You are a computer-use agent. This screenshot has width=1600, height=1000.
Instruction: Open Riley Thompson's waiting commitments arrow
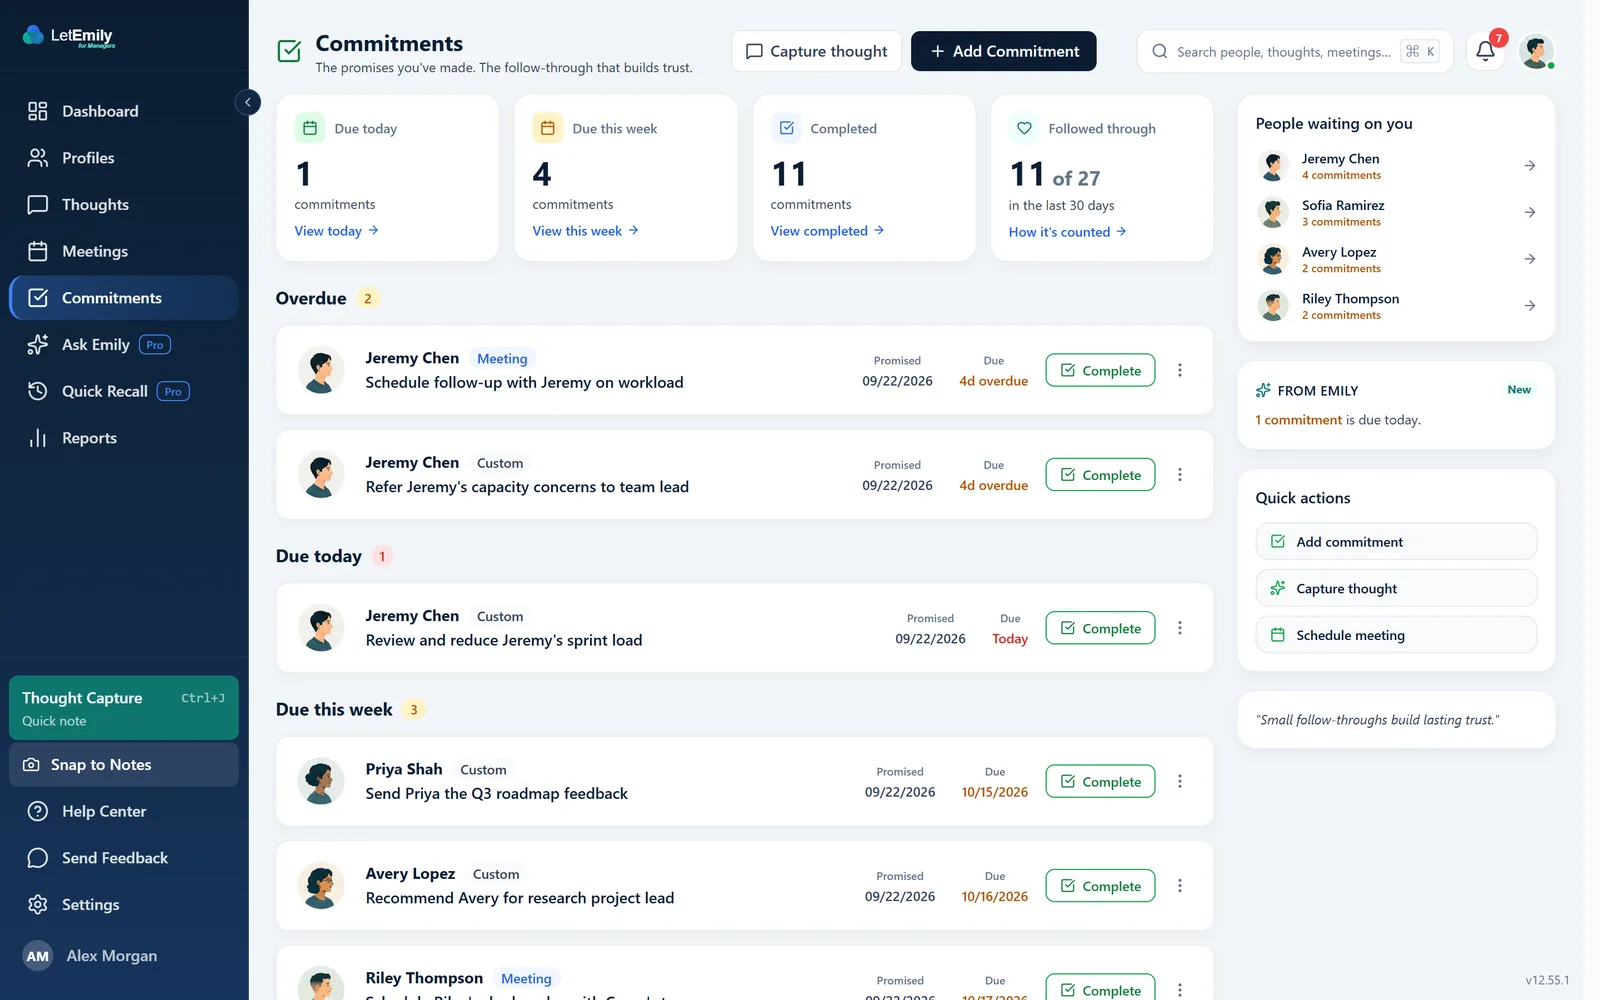[1530, 306]
